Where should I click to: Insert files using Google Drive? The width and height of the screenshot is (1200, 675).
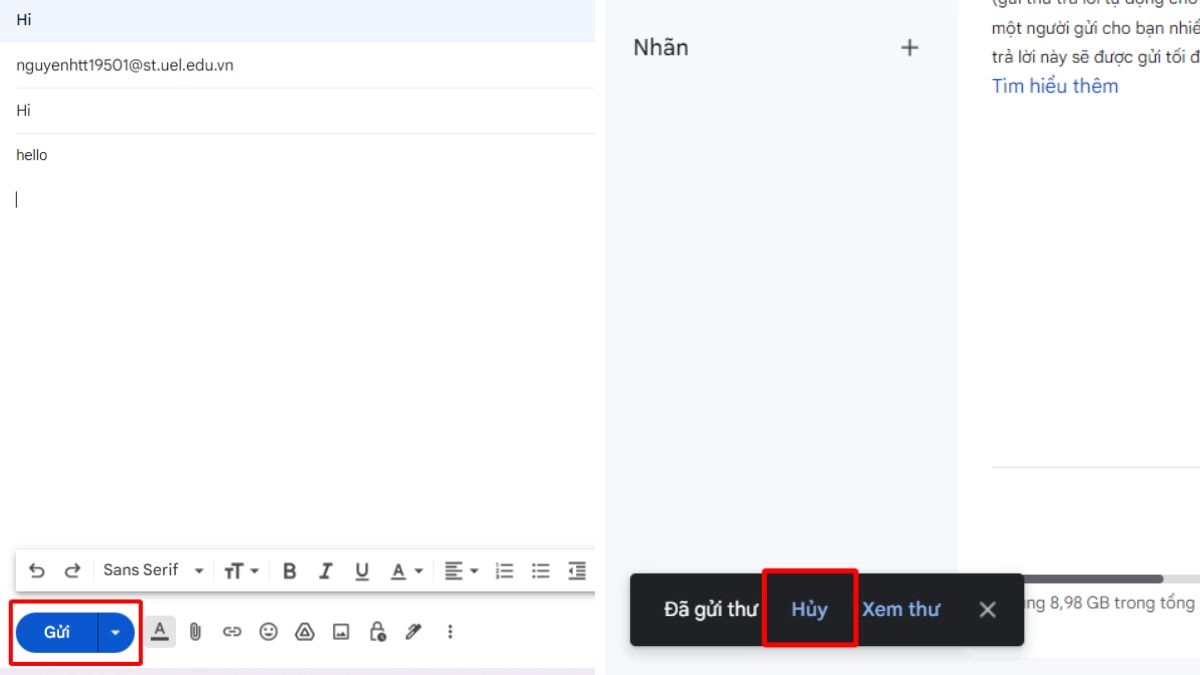[x=305, y=631]
